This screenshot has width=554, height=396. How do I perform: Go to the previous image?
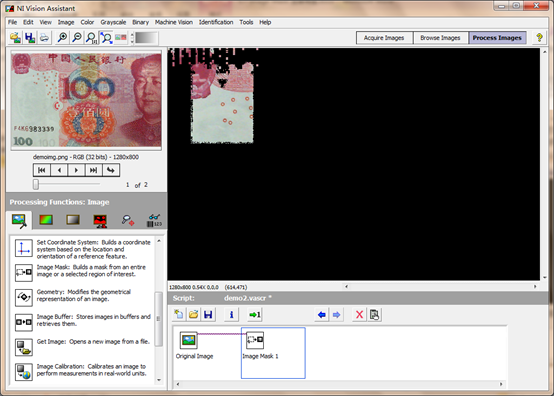(x=59, y=170)
